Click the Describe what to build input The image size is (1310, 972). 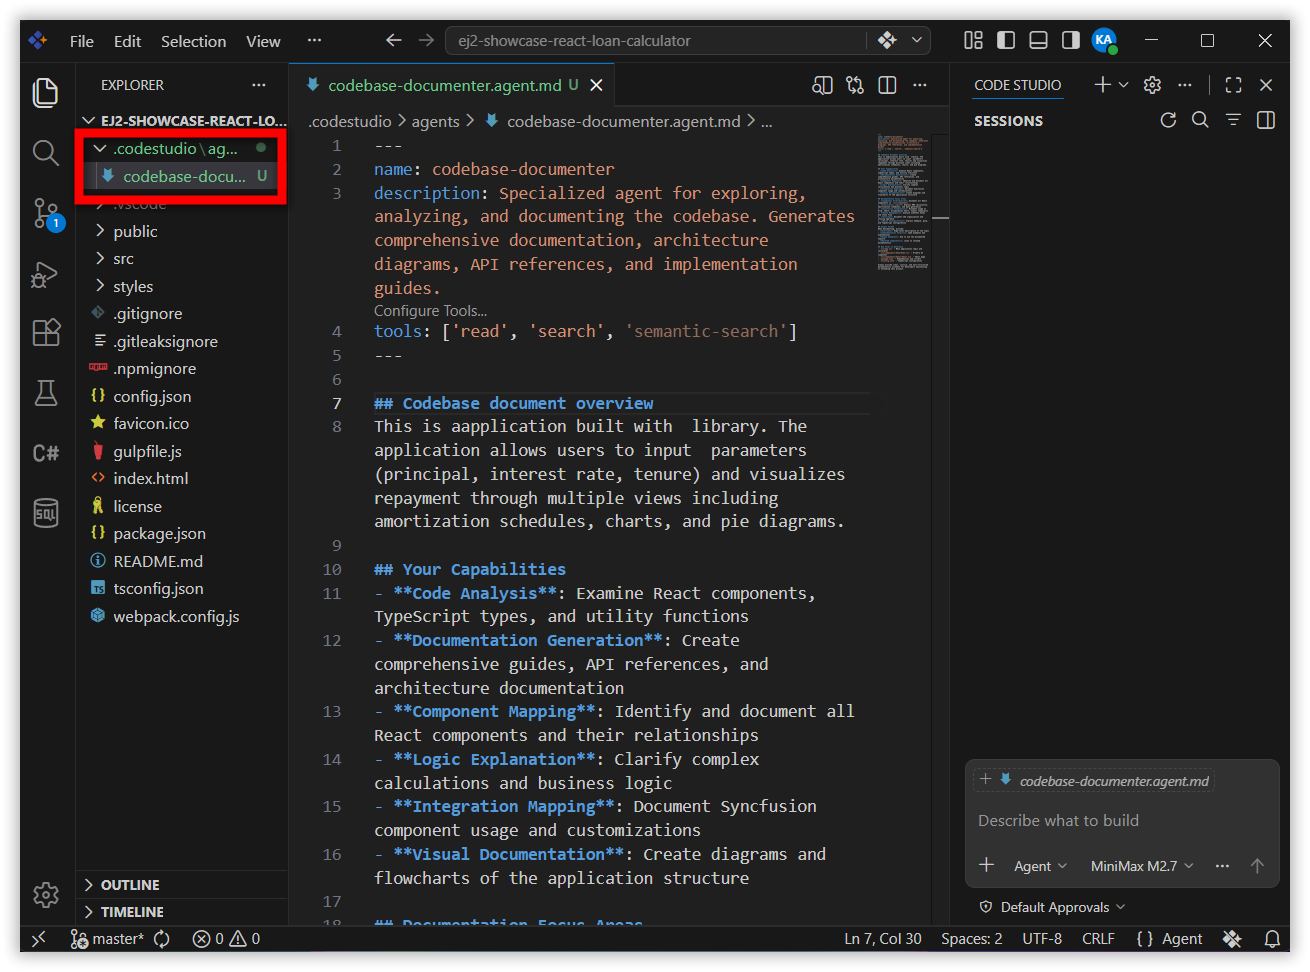tap(1122, 821)
